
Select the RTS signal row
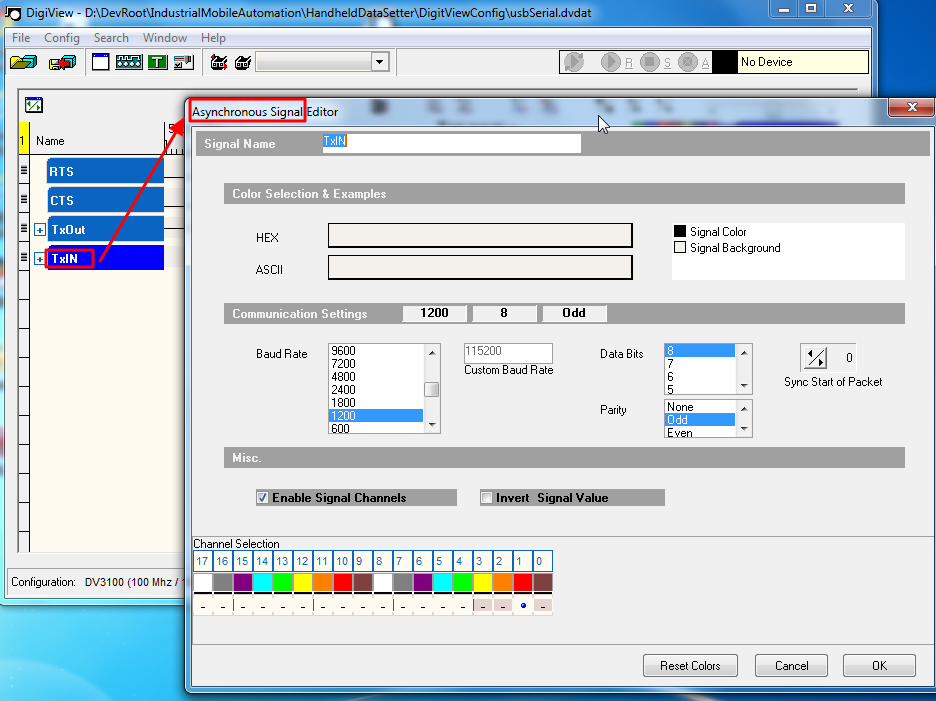106,171
